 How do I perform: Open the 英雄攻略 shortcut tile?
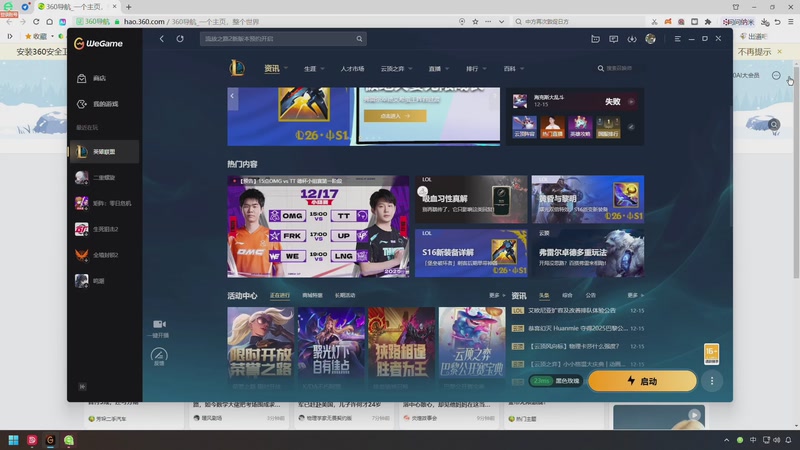click(x=581, y=127)
